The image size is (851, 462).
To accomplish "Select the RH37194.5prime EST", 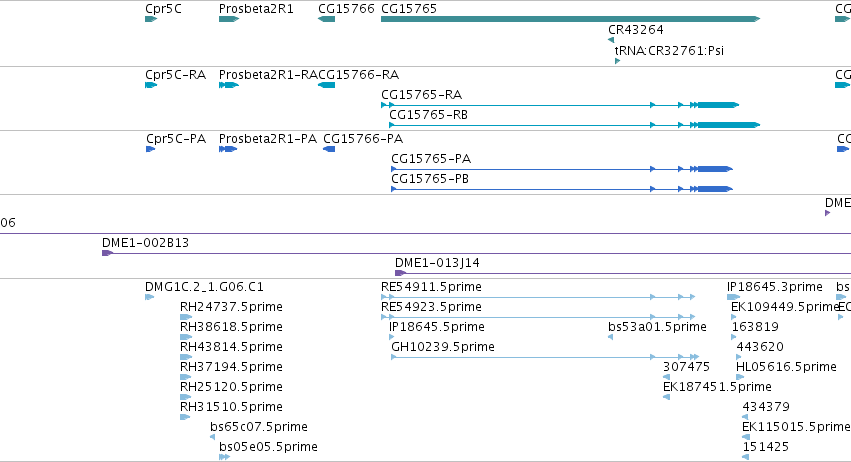I will [x=231, y=367].
